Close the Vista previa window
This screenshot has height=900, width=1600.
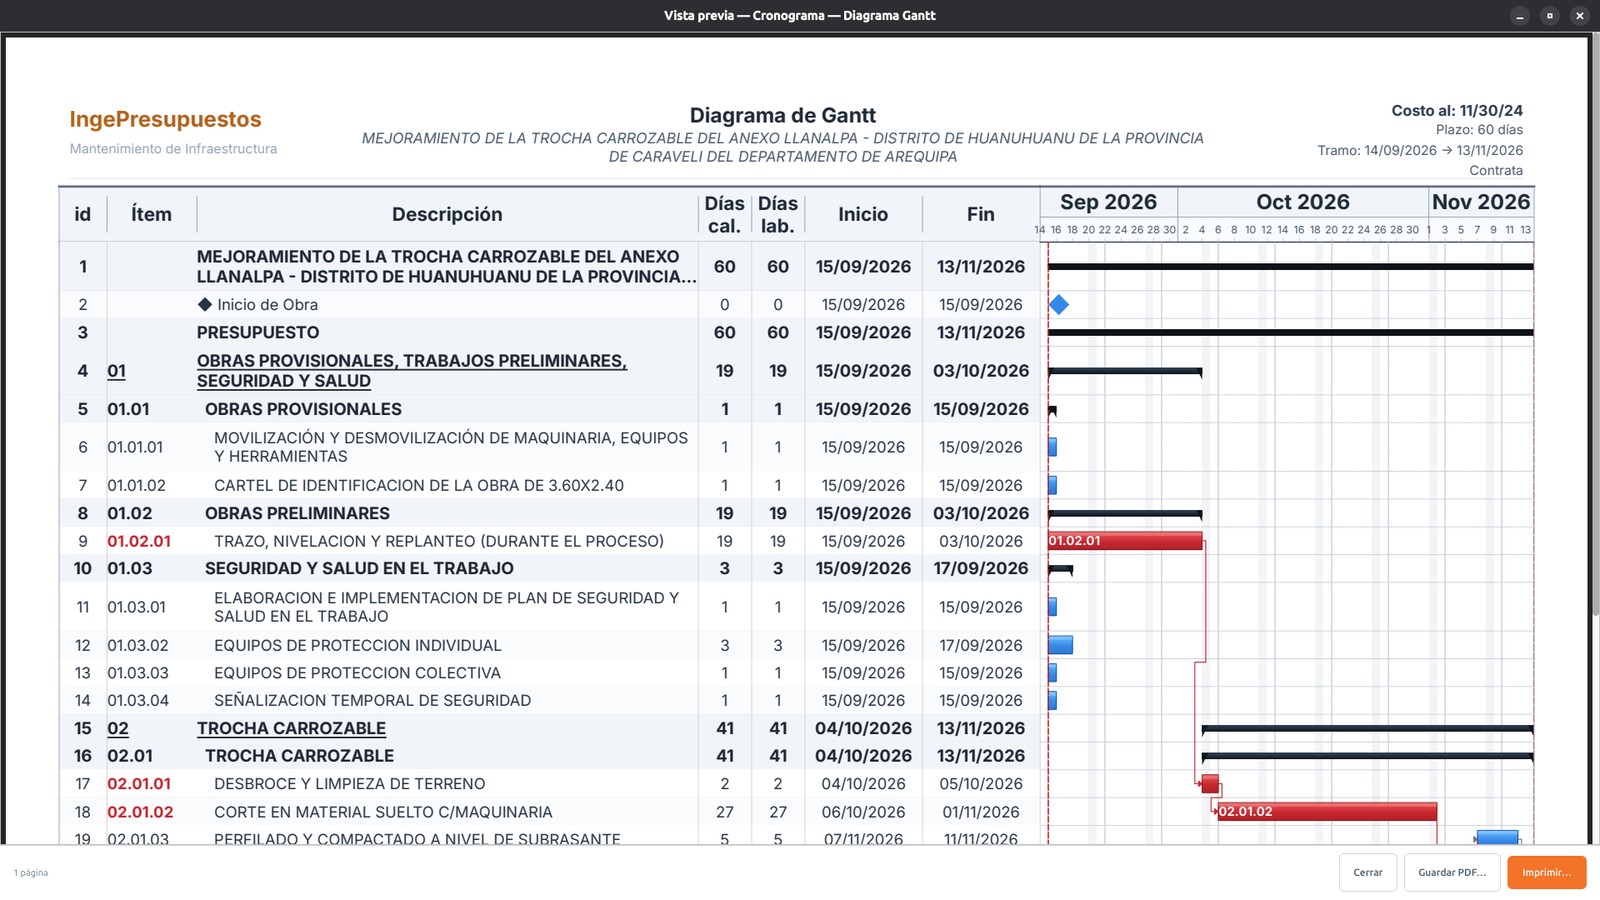(1580, 15)
